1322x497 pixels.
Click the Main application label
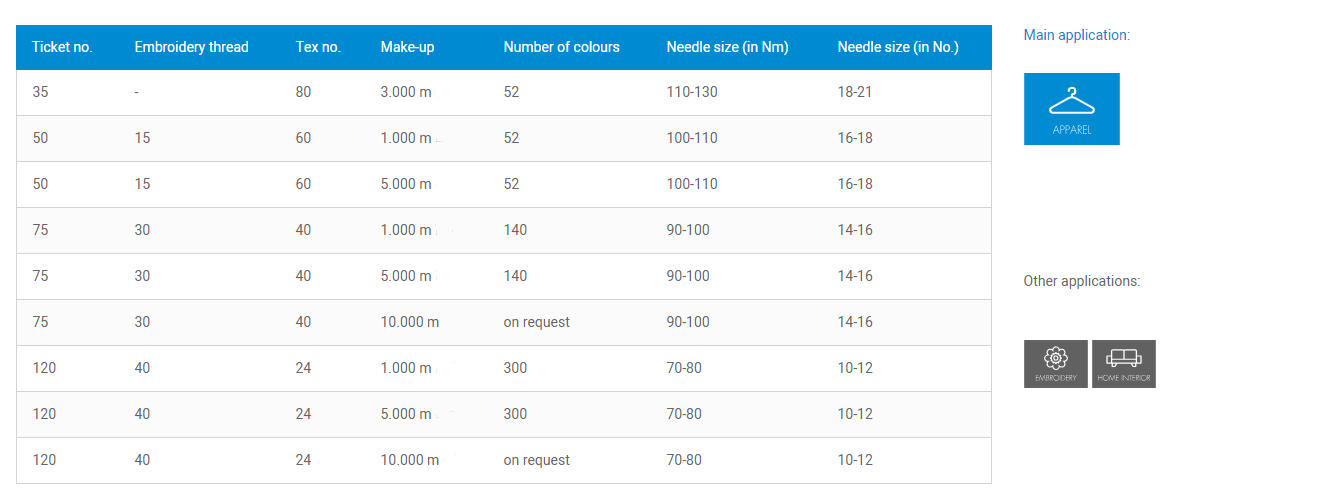click(x=1076, y=35)
